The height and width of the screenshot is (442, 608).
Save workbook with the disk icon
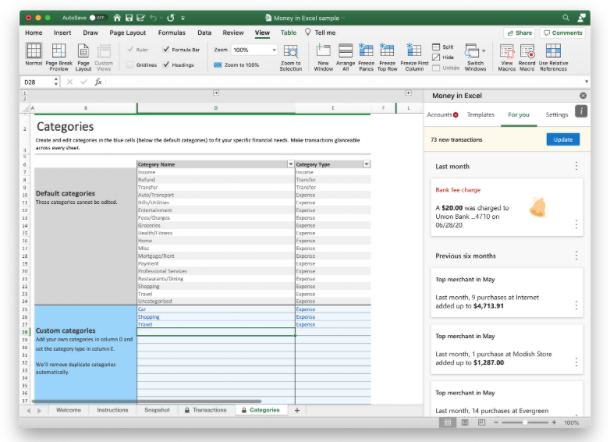click(129, 18)
